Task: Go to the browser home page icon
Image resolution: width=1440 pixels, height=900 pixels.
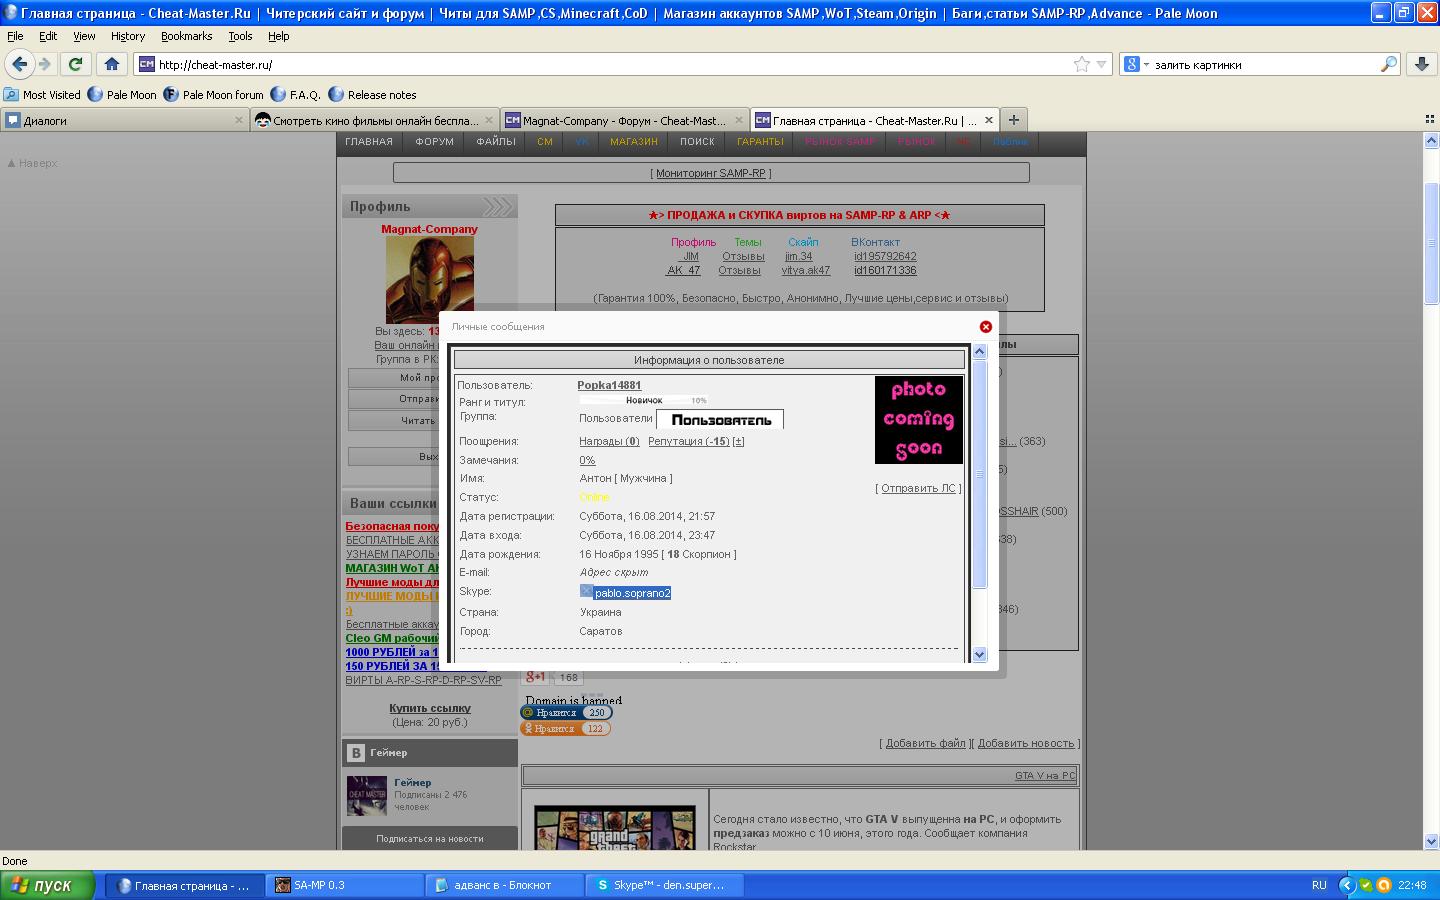Action: 112,64
